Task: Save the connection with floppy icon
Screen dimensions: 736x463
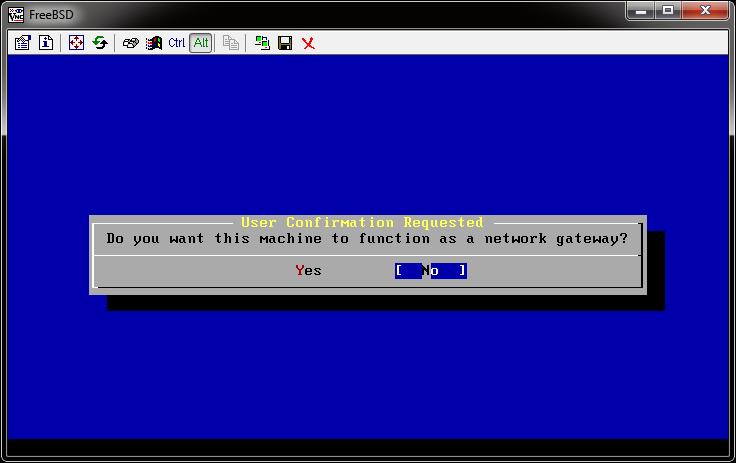Action: [285, 43]
